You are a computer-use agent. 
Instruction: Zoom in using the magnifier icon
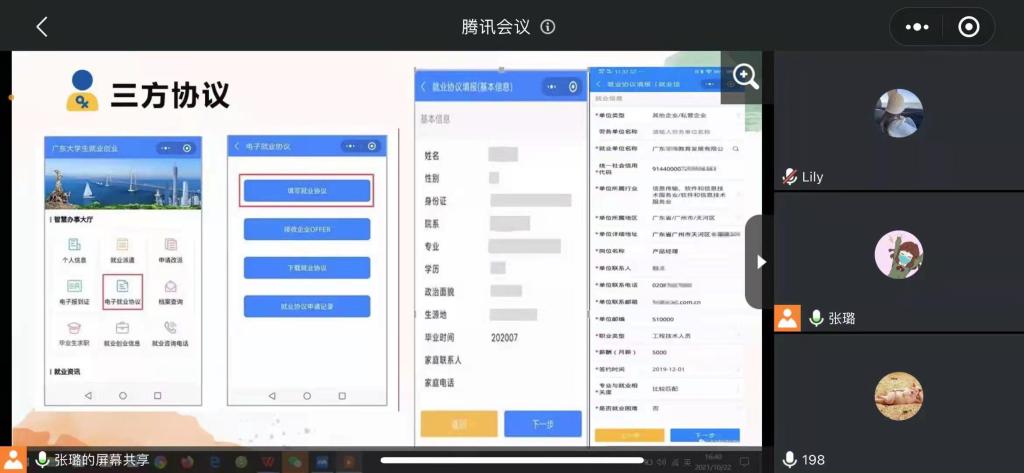click(745, 77)
